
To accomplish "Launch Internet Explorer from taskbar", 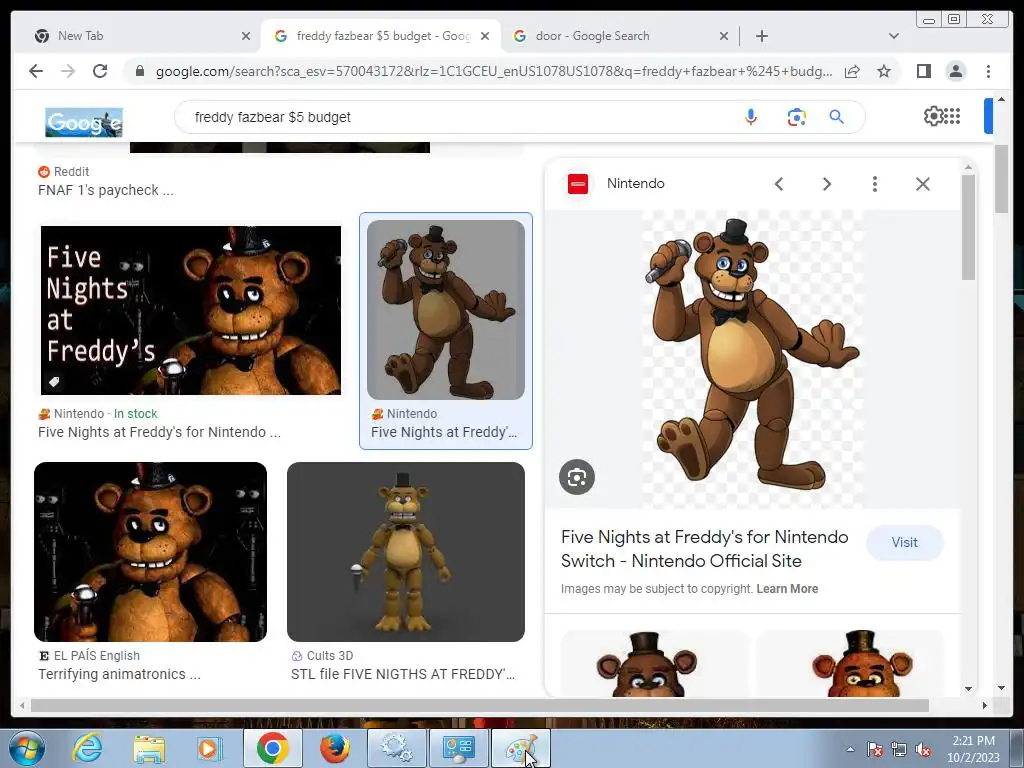I will [x=88, y=748].
